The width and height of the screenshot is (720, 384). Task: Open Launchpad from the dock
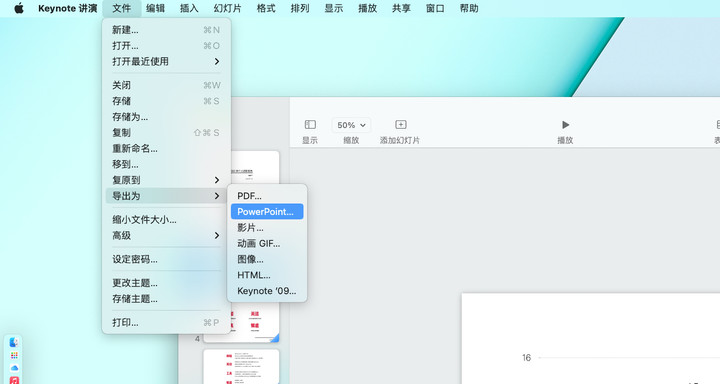(14, 355)
